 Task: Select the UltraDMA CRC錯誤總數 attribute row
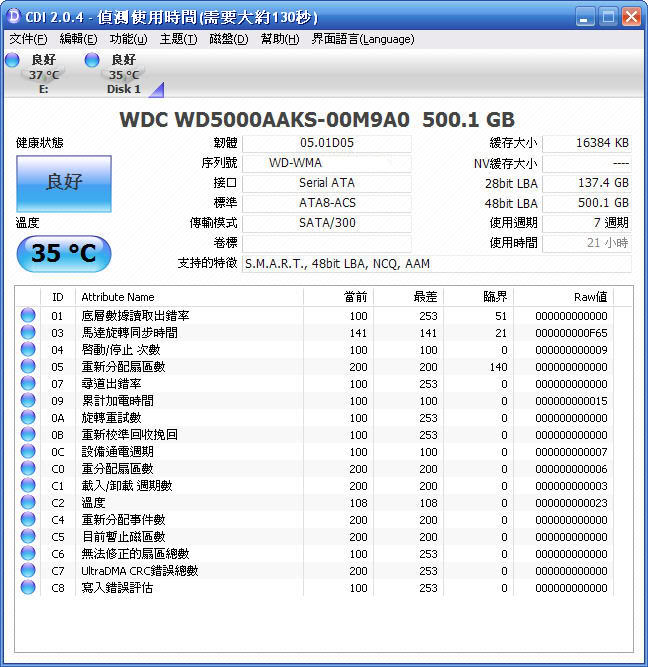(x=315, y=571)
